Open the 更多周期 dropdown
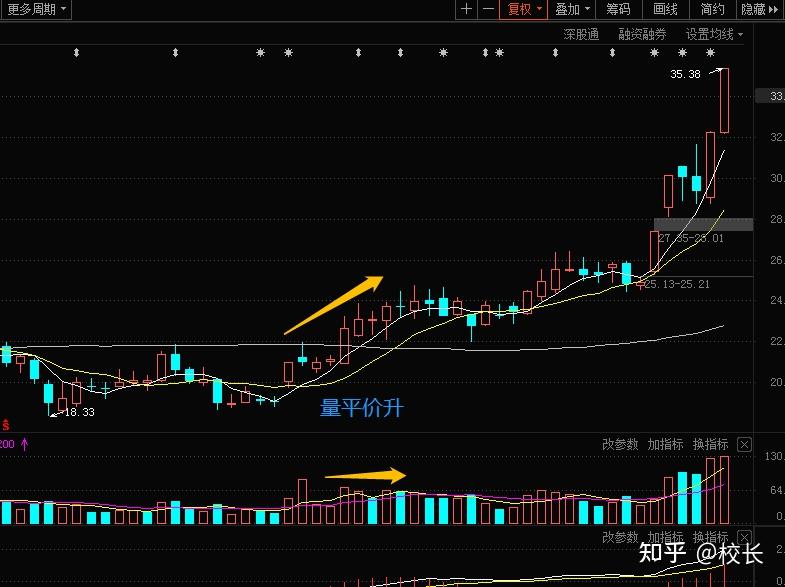 pyautogui.click(x=35, y=10)
